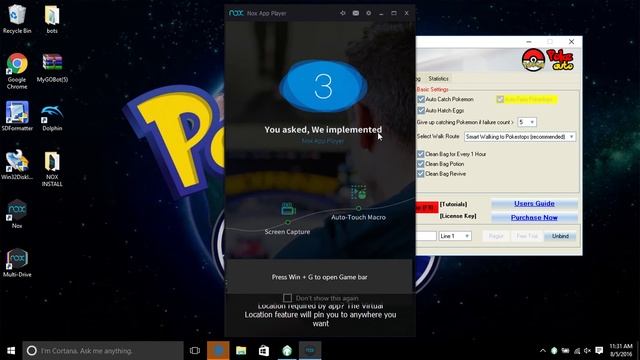Click the Poke auto pokeball logo

tap(533, 60)
